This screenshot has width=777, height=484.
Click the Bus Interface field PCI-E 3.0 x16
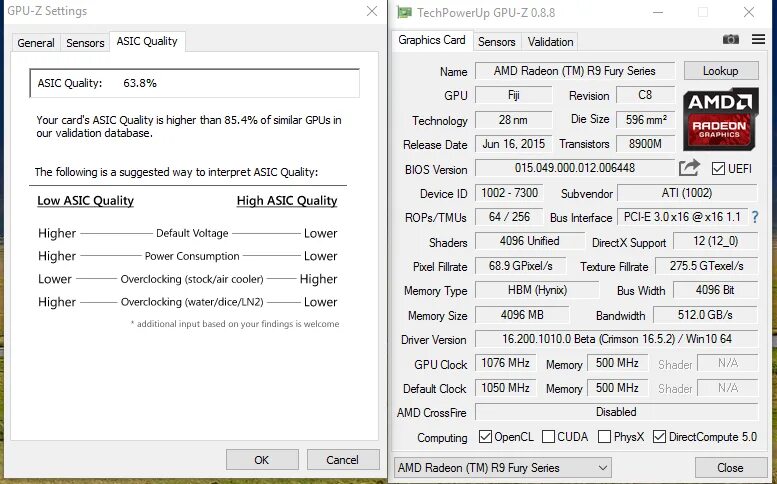coord(682,216)
